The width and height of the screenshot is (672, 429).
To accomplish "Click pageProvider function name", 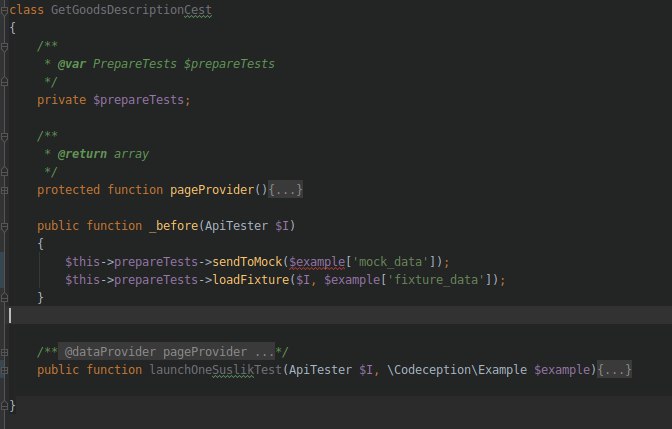I will 212,190.
